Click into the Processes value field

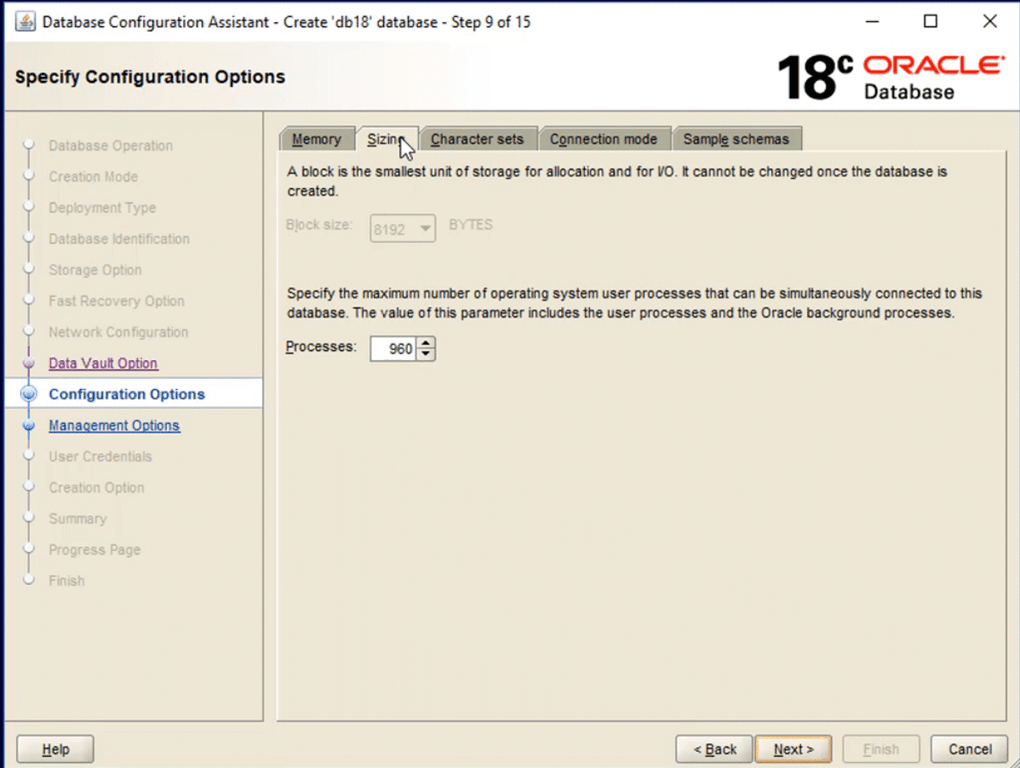click(x=393, y=349)
